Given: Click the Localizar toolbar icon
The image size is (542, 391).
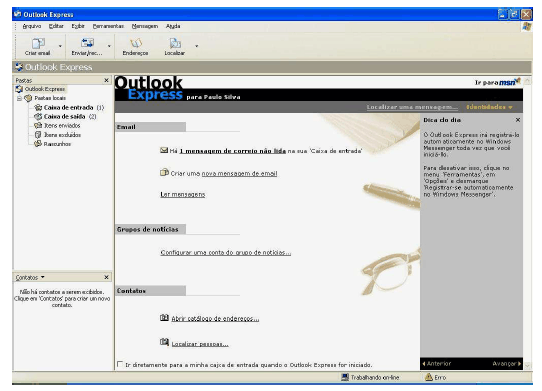Looking at the screenshot, I should 175,43.
